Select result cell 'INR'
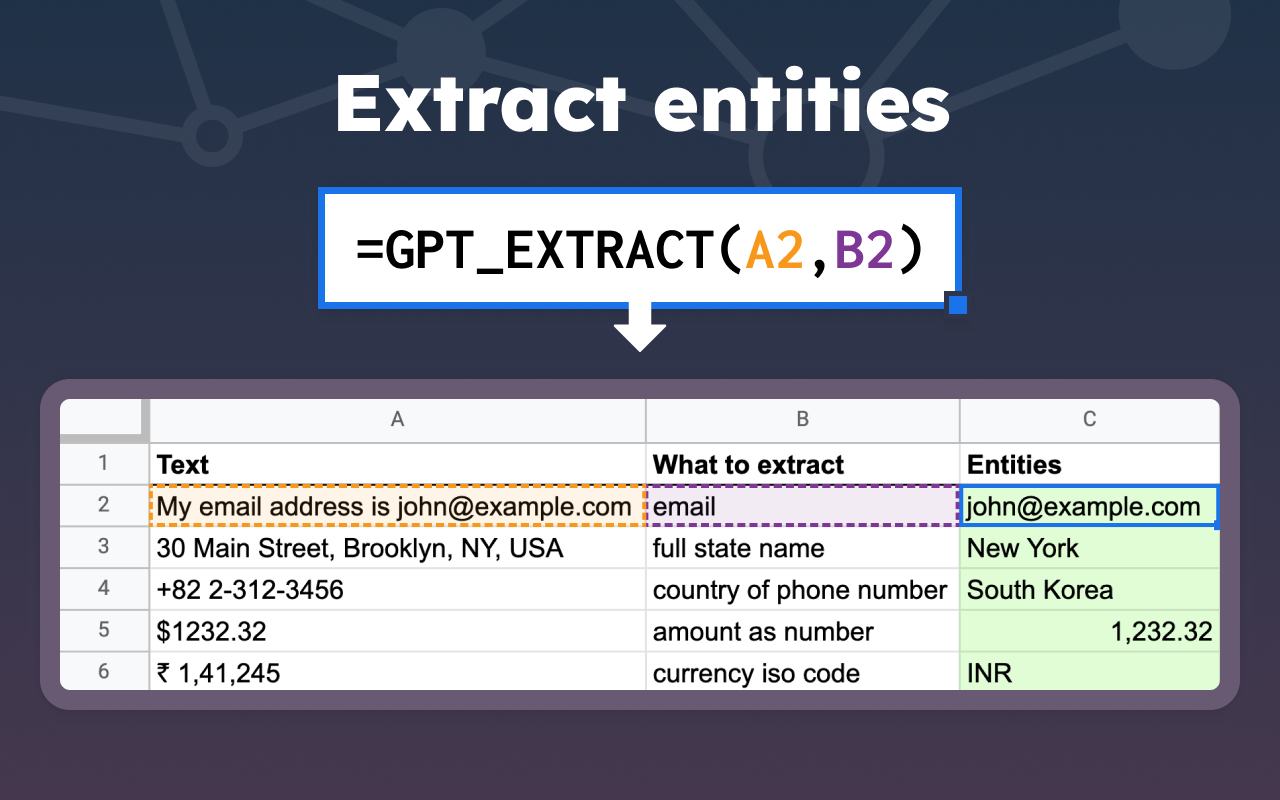 pos(1090,671)
